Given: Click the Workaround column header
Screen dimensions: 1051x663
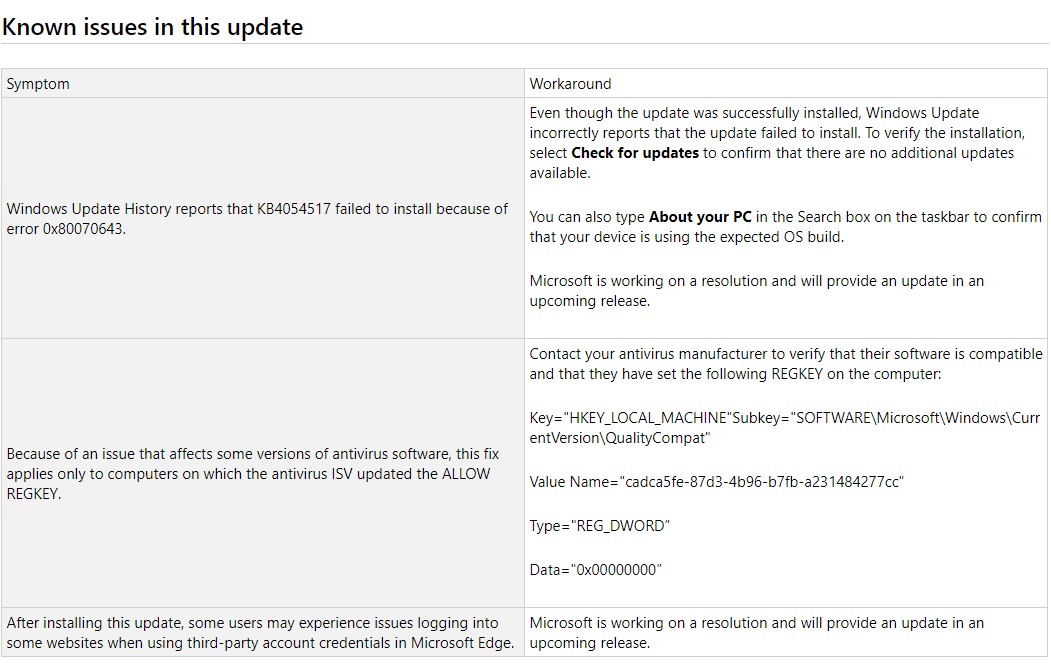Looking at the screenshot, I should (570, 84).
